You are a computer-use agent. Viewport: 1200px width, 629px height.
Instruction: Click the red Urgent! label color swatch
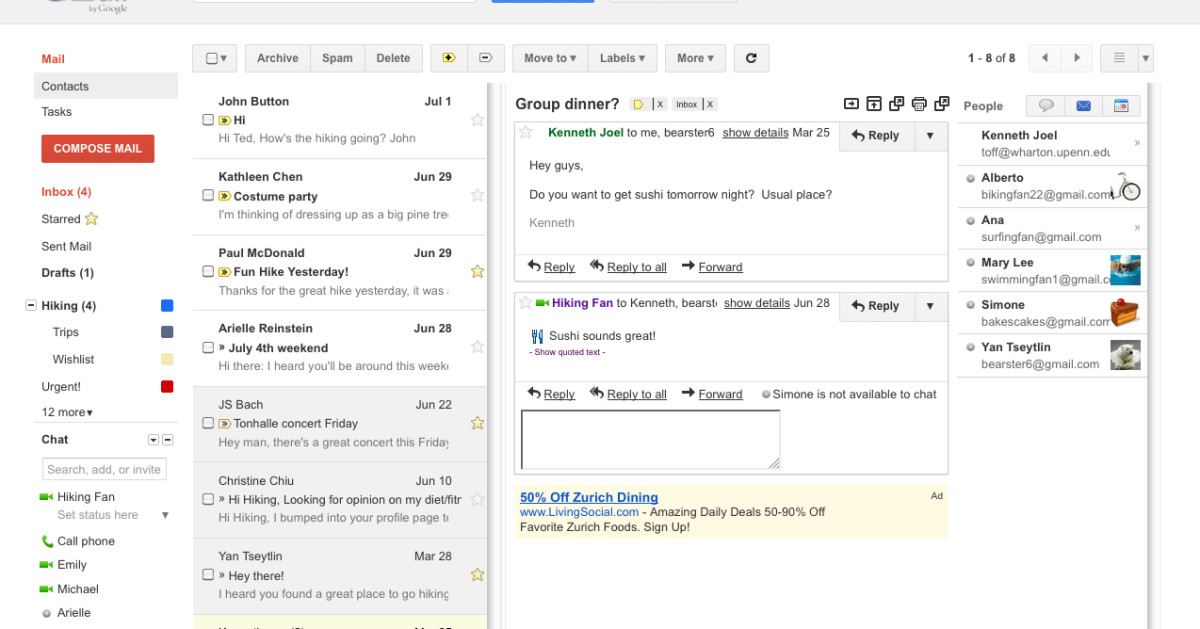coord(167,387)
